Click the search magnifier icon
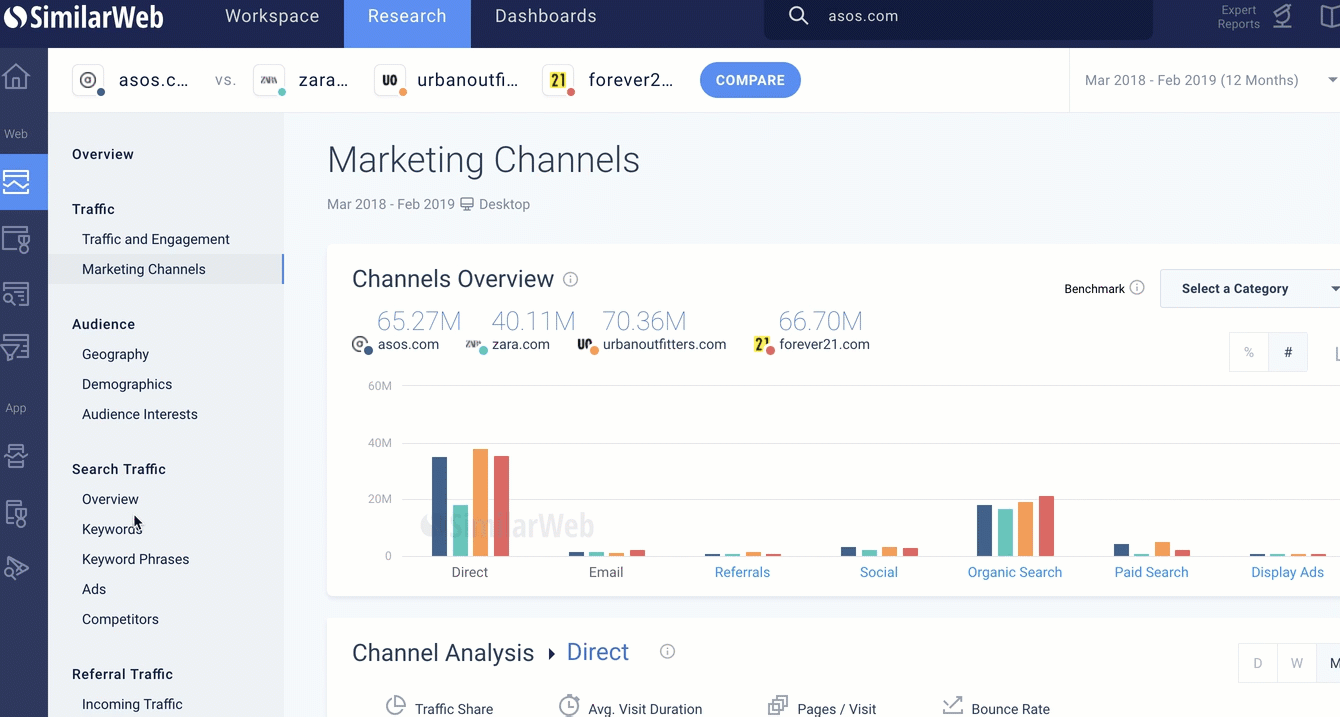This screenshot has height=717, width=1340. click(798, 16)
